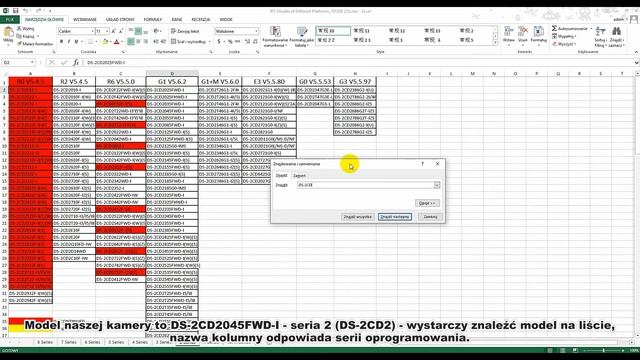Click text orientation icon
The height and width of the screenshot is (360, 640).
(157, 31)
